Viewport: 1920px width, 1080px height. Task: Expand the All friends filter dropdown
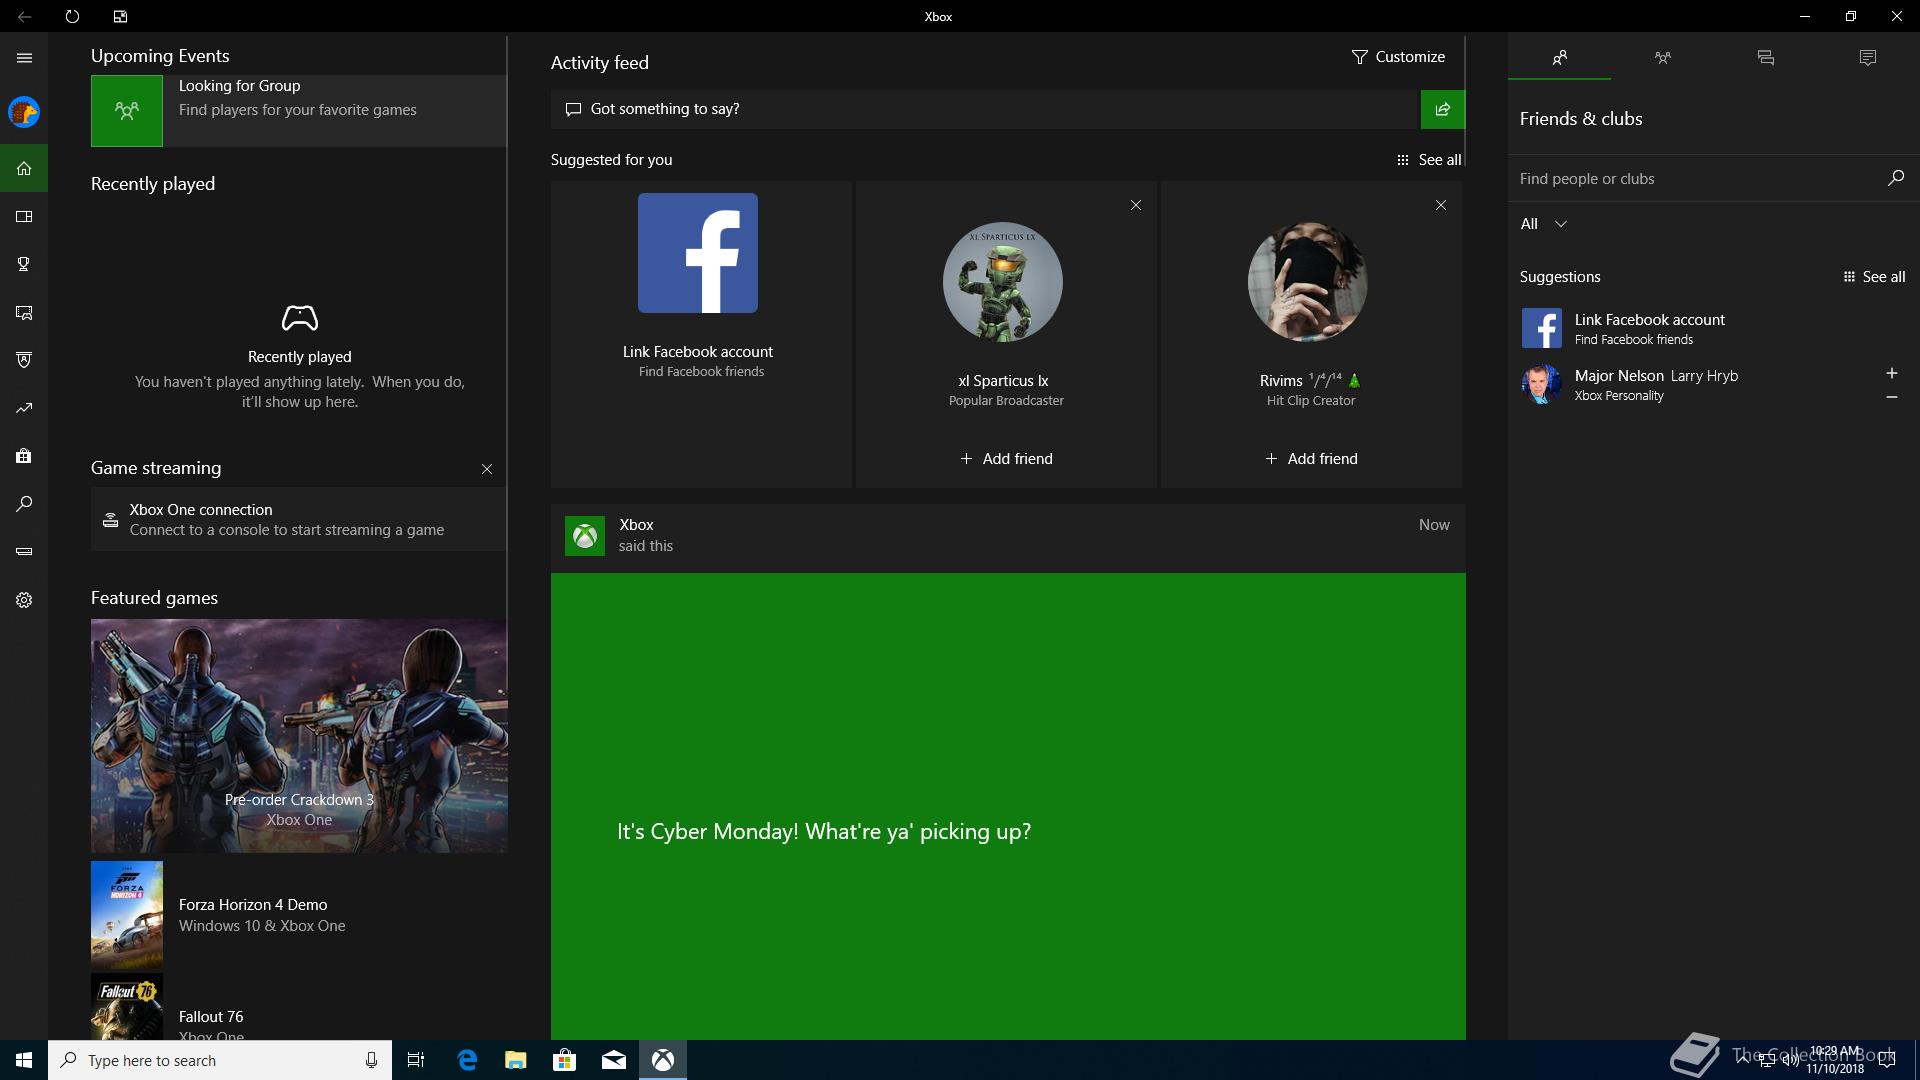[1543, 224]
